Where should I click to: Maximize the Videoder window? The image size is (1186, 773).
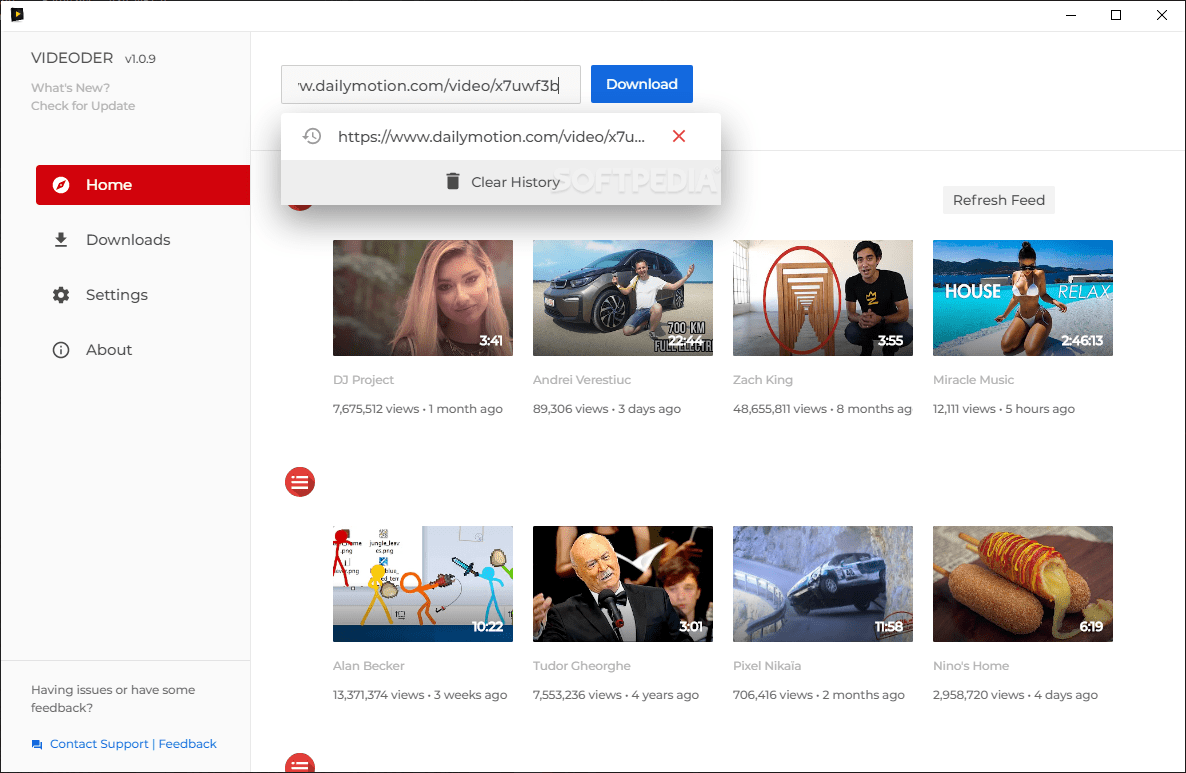pyautogui.click(x=1116, y=15)
